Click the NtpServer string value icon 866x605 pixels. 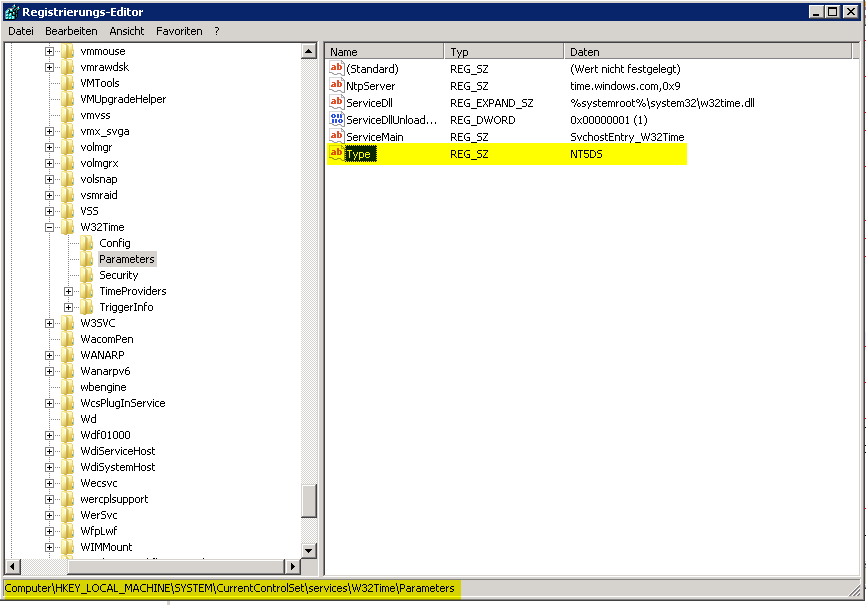pos(336,86)
